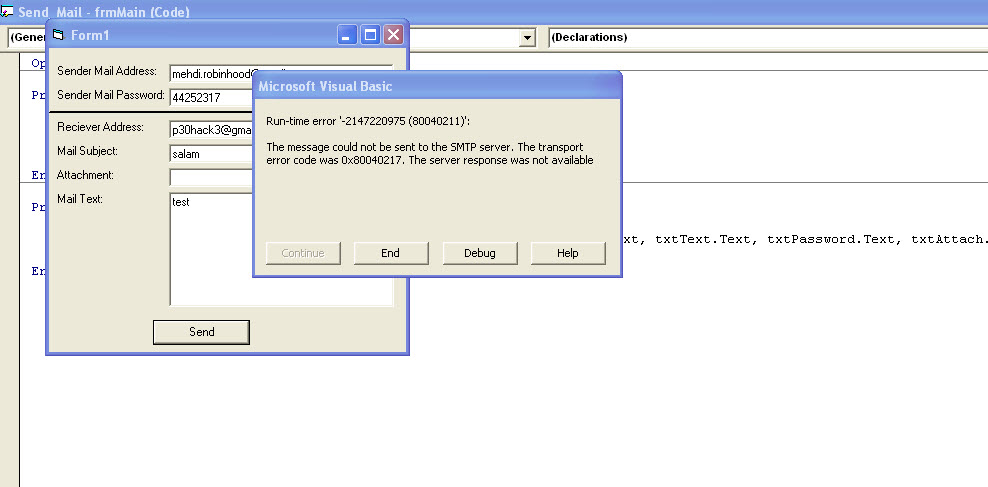Click the Send button on Form1
Viewport: 988px width, 487px height.
pos(202,332)
